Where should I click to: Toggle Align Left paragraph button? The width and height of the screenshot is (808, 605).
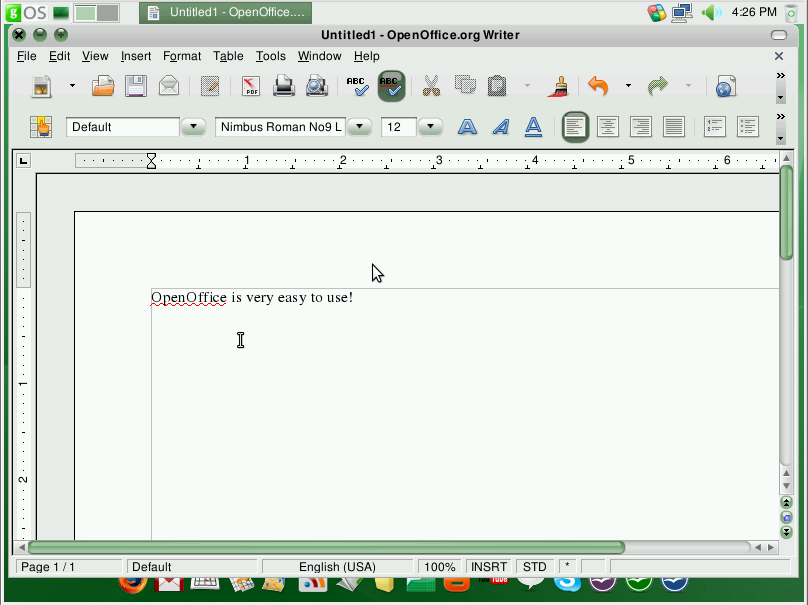click(x=575, y=127)
